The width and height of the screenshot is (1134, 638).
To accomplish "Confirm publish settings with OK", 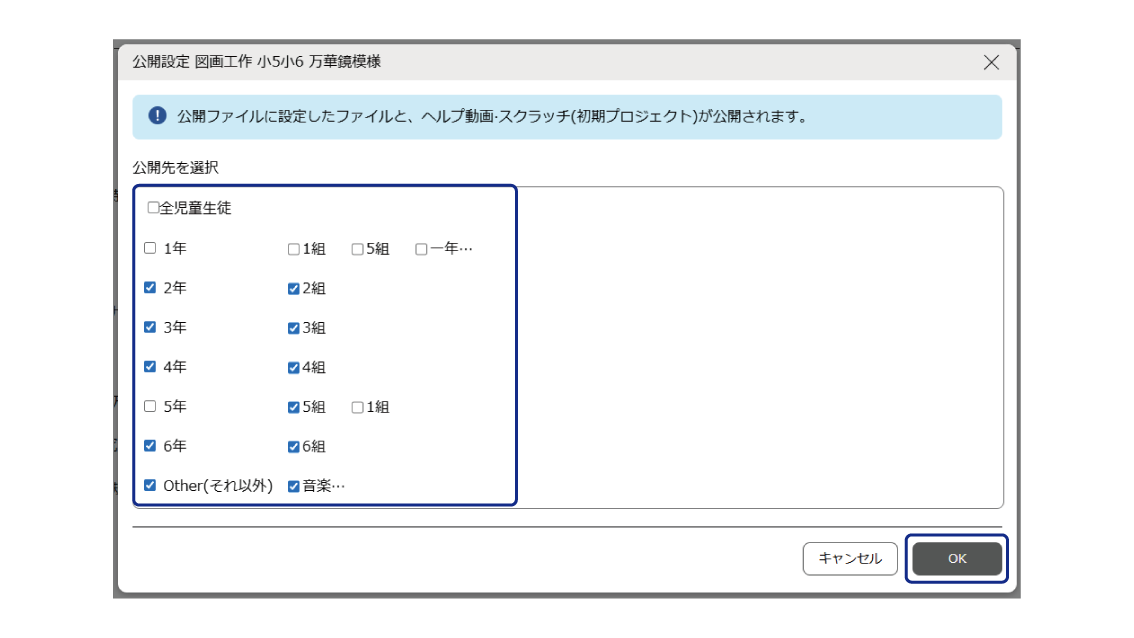I will point(957,559).
